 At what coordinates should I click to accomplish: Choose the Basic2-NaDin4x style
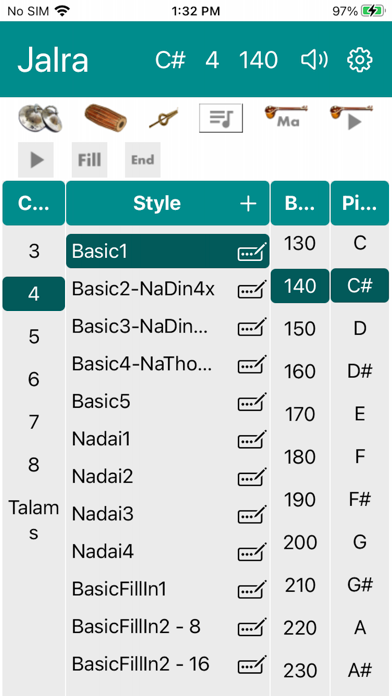[143, 289]
